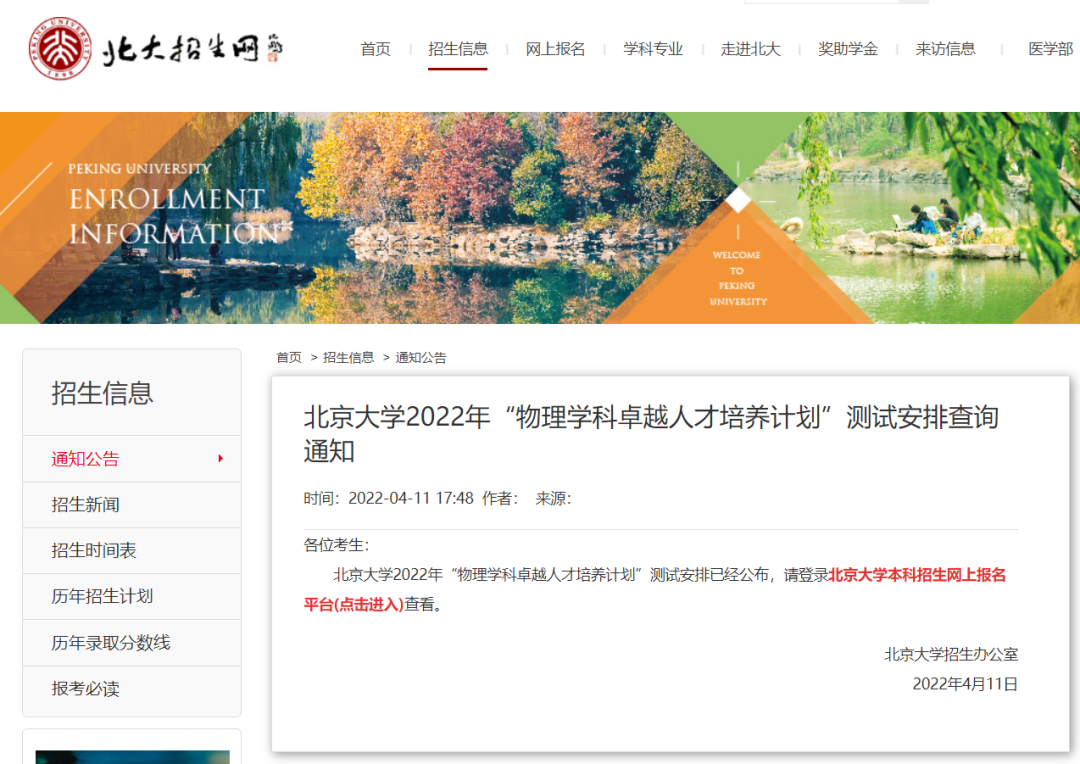Select 报考必读 in the sidebar list

click(x=86, y=689)
